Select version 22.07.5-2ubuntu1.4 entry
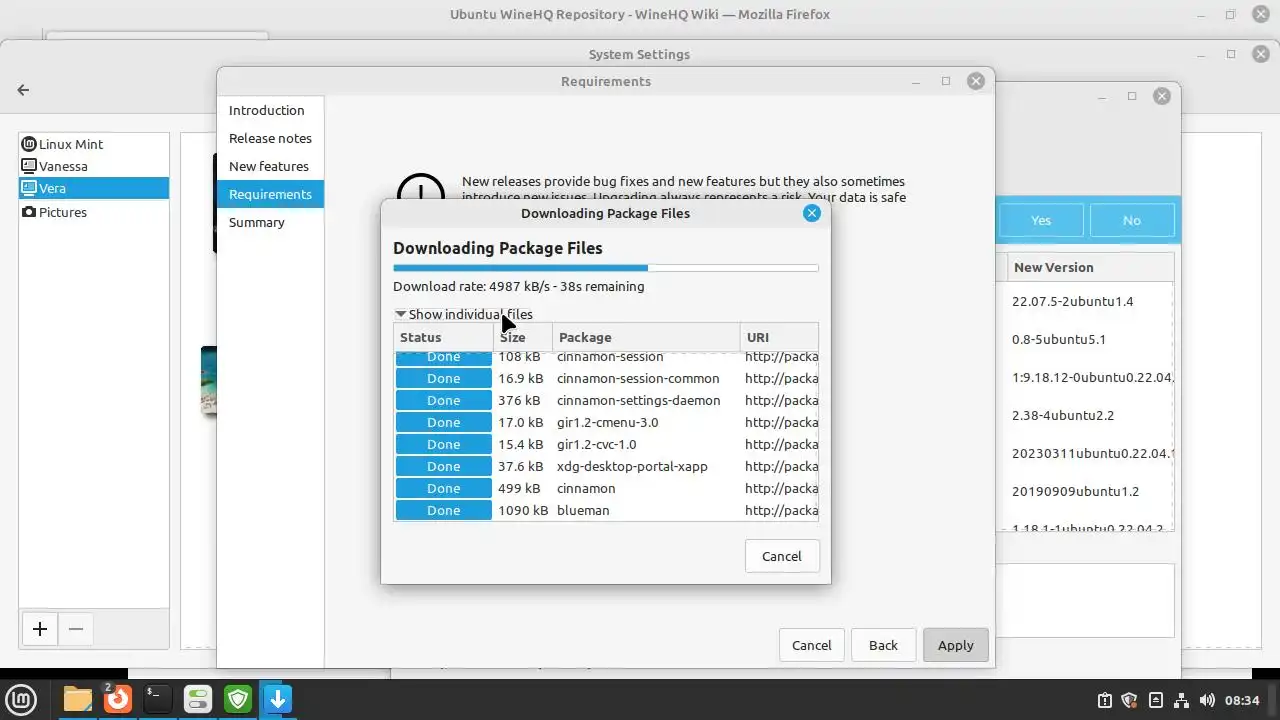 click(1072, 301)
